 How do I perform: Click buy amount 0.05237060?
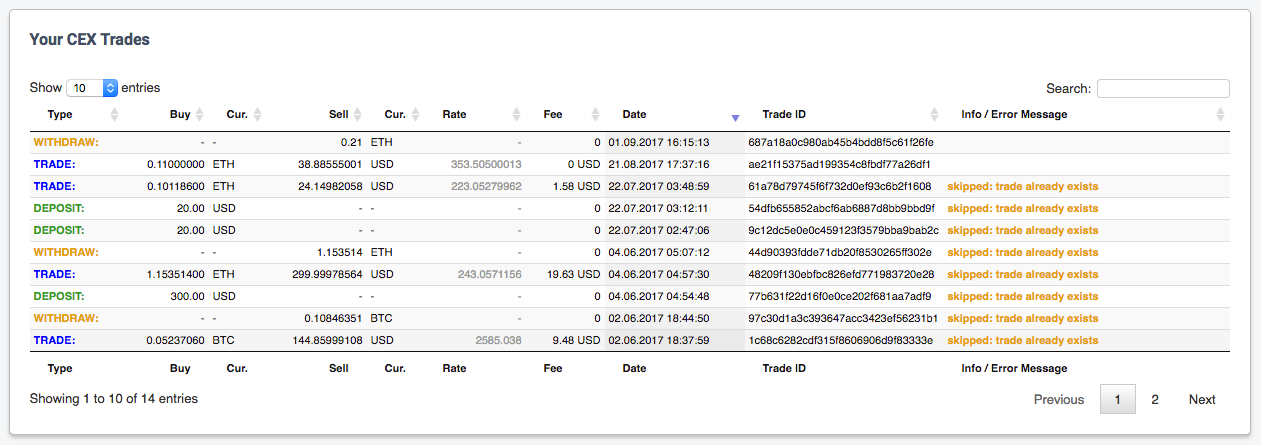coord(176,340)
